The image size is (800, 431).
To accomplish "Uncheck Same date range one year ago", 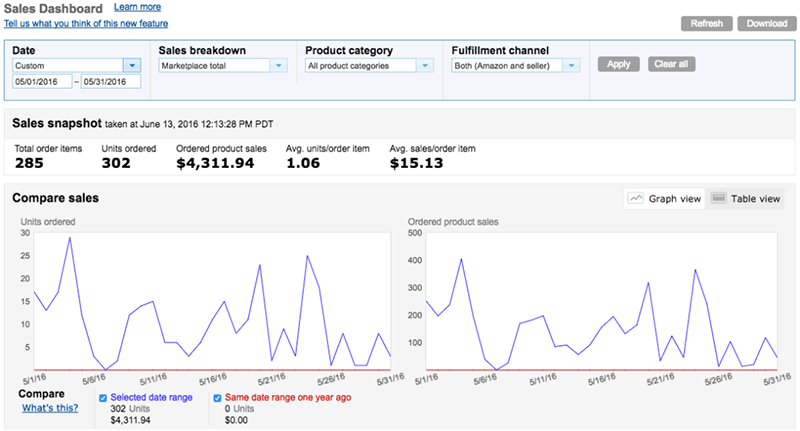I will [218, 397].
